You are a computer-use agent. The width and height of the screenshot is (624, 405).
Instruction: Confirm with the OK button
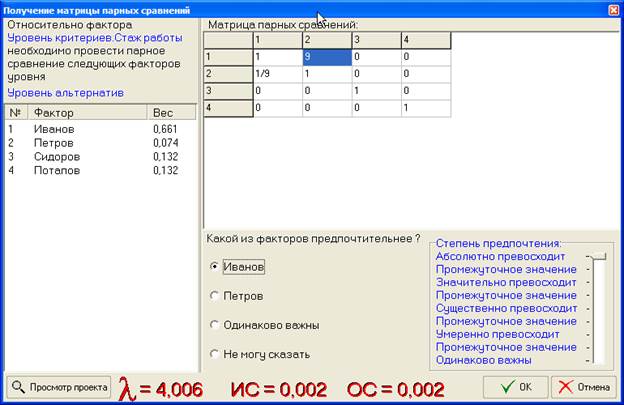click(515, 386)
